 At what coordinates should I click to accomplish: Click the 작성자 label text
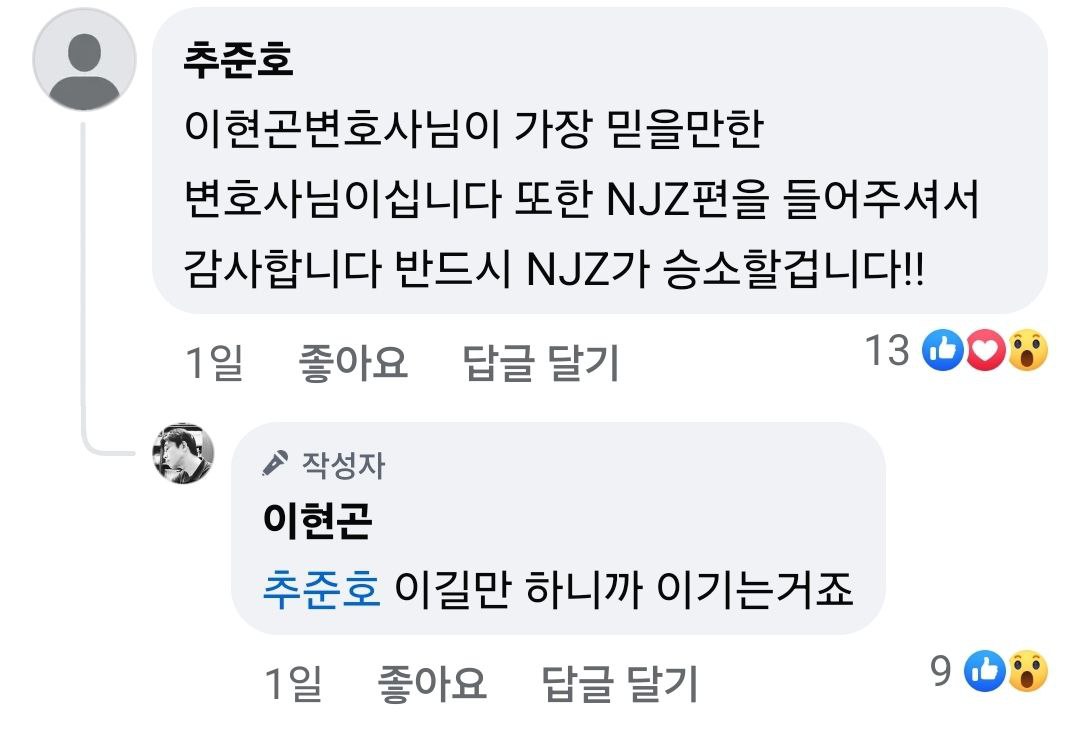[344, 465]
